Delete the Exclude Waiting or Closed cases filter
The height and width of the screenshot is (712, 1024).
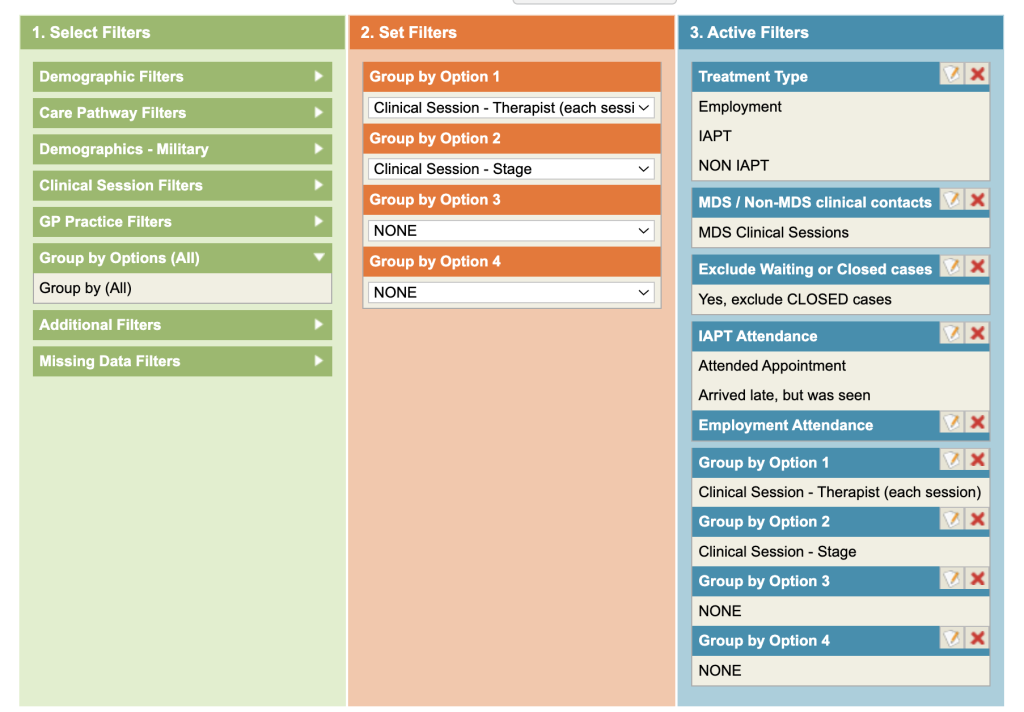tap(978, 267)
